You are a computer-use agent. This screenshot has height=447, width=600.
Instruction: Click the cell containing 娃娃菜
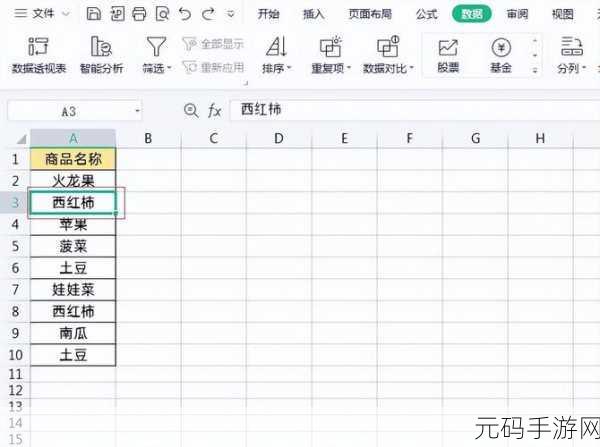pyautogui.click(x=73, y=290)
